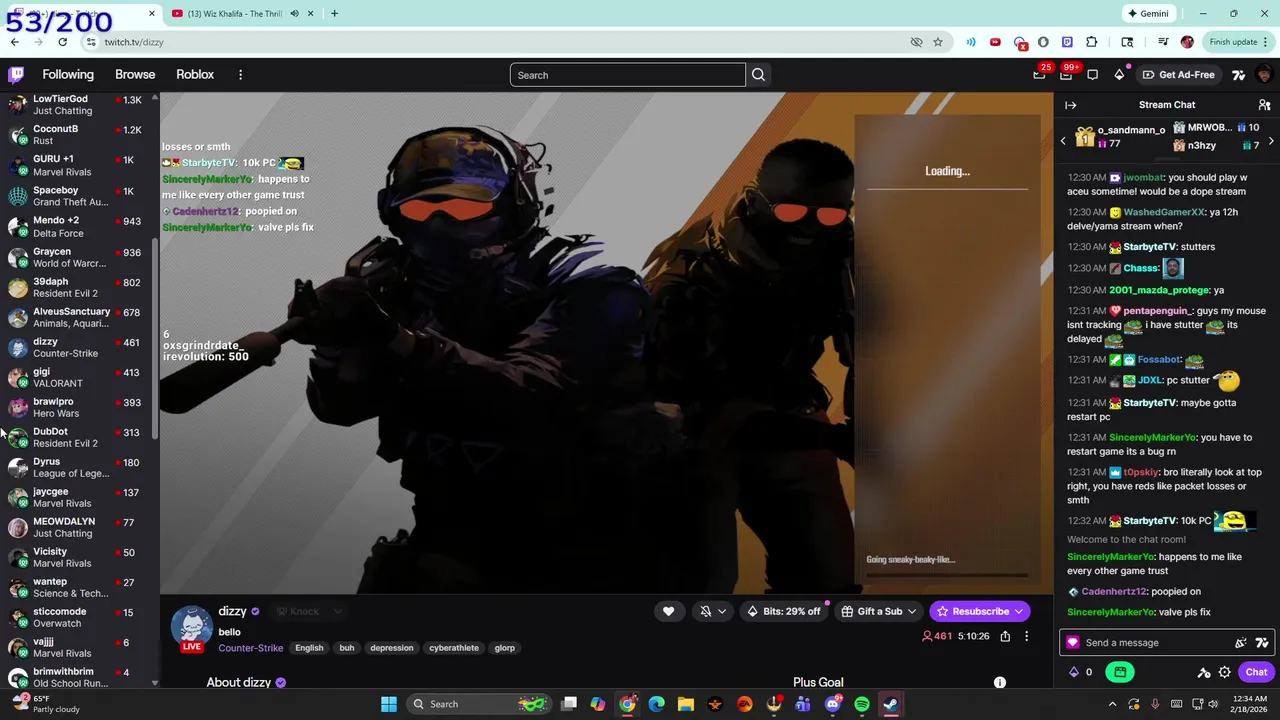Open Chrome media control icon
Image resolution: width=1280 pixels, height=720 pixels.
(1163, 42)
